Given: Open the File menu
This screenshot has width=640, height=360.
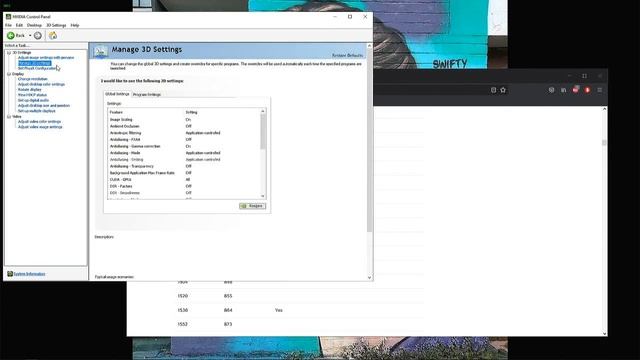Looking at the screenshot, I should click(x=8, y=25).
